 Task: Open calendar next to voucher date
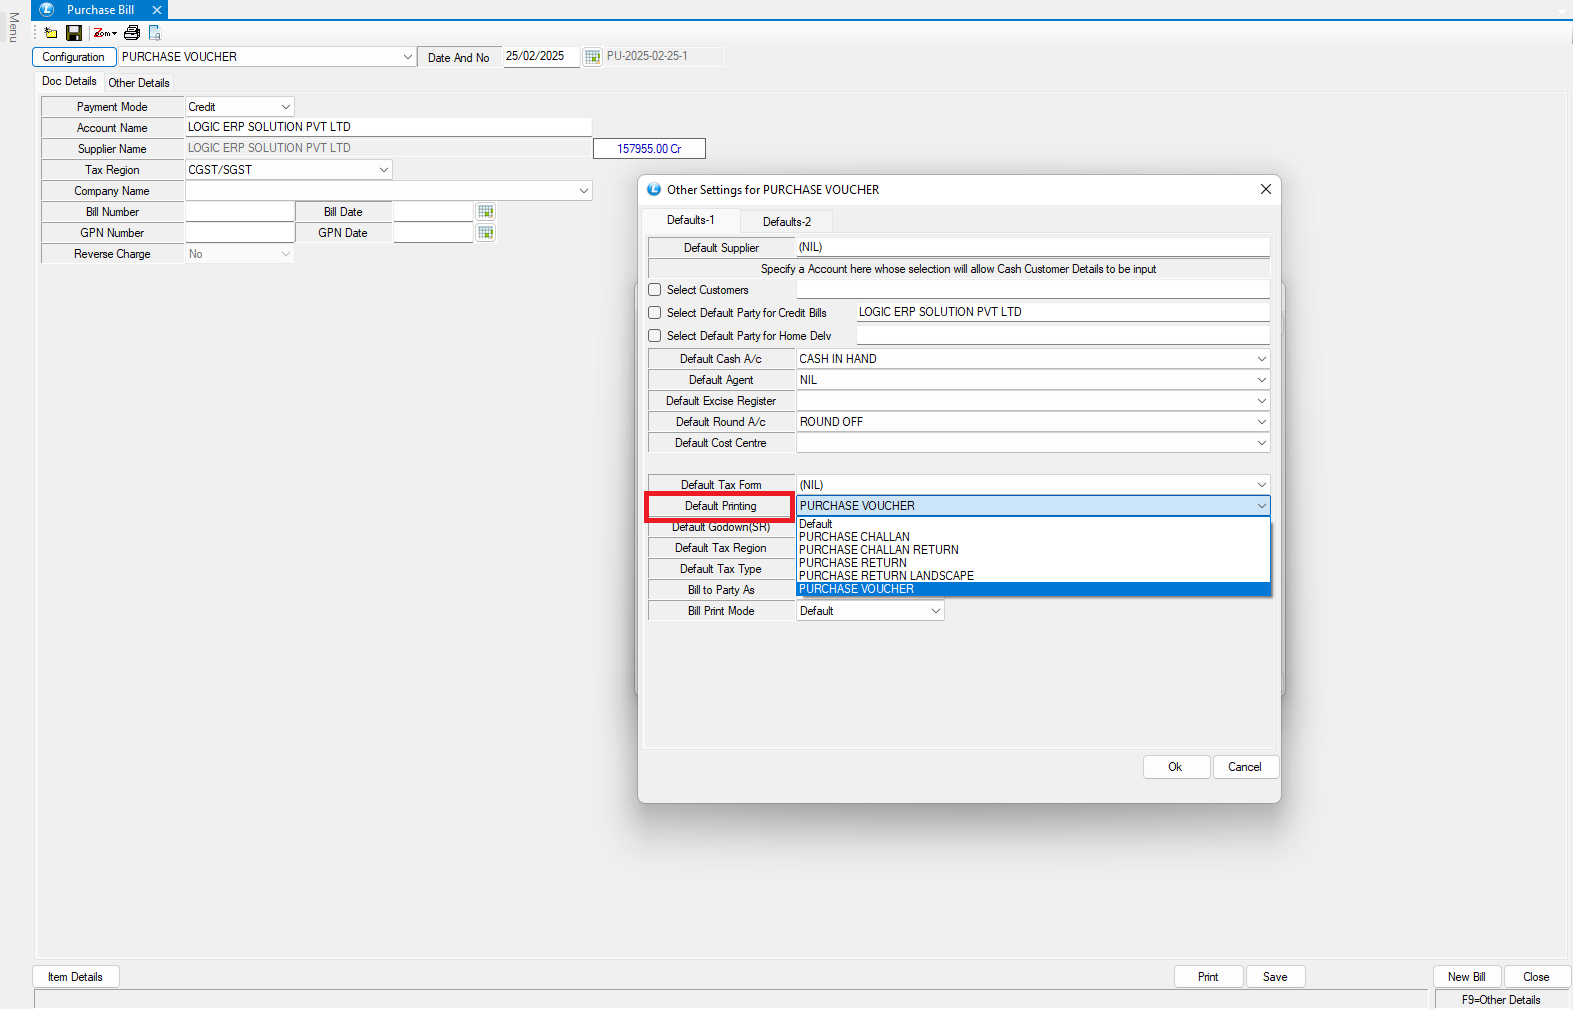(592, 57)
